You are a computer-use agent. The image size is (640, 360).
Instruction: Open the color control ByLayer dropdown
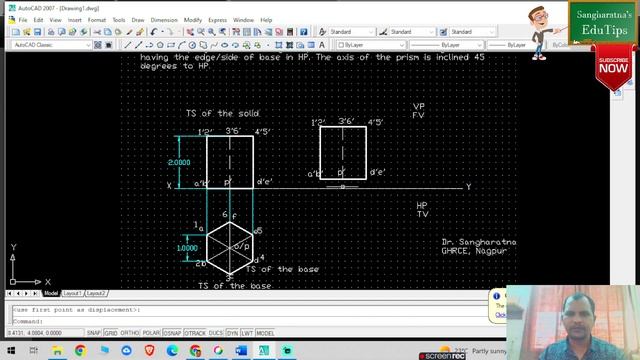[371, 45]
